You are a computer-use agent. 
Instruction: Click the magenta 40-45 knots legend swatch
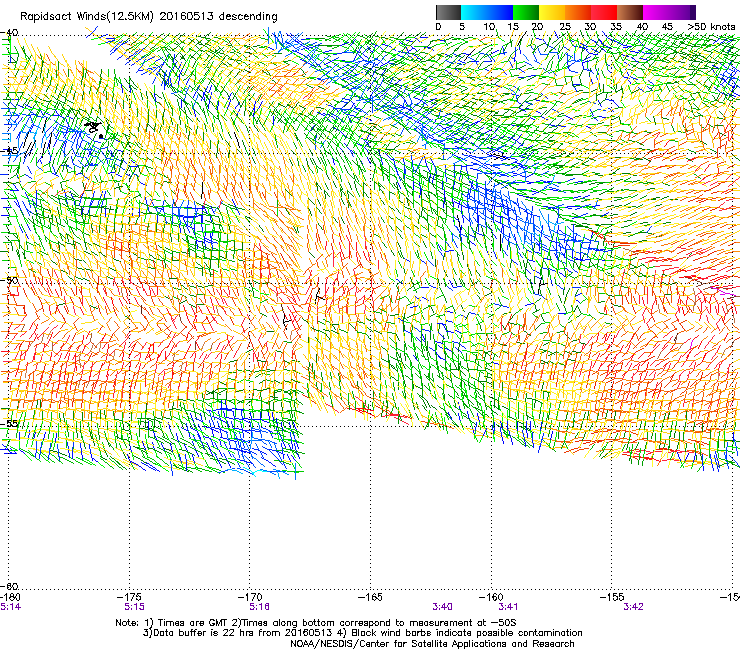[x=656, y=12]
